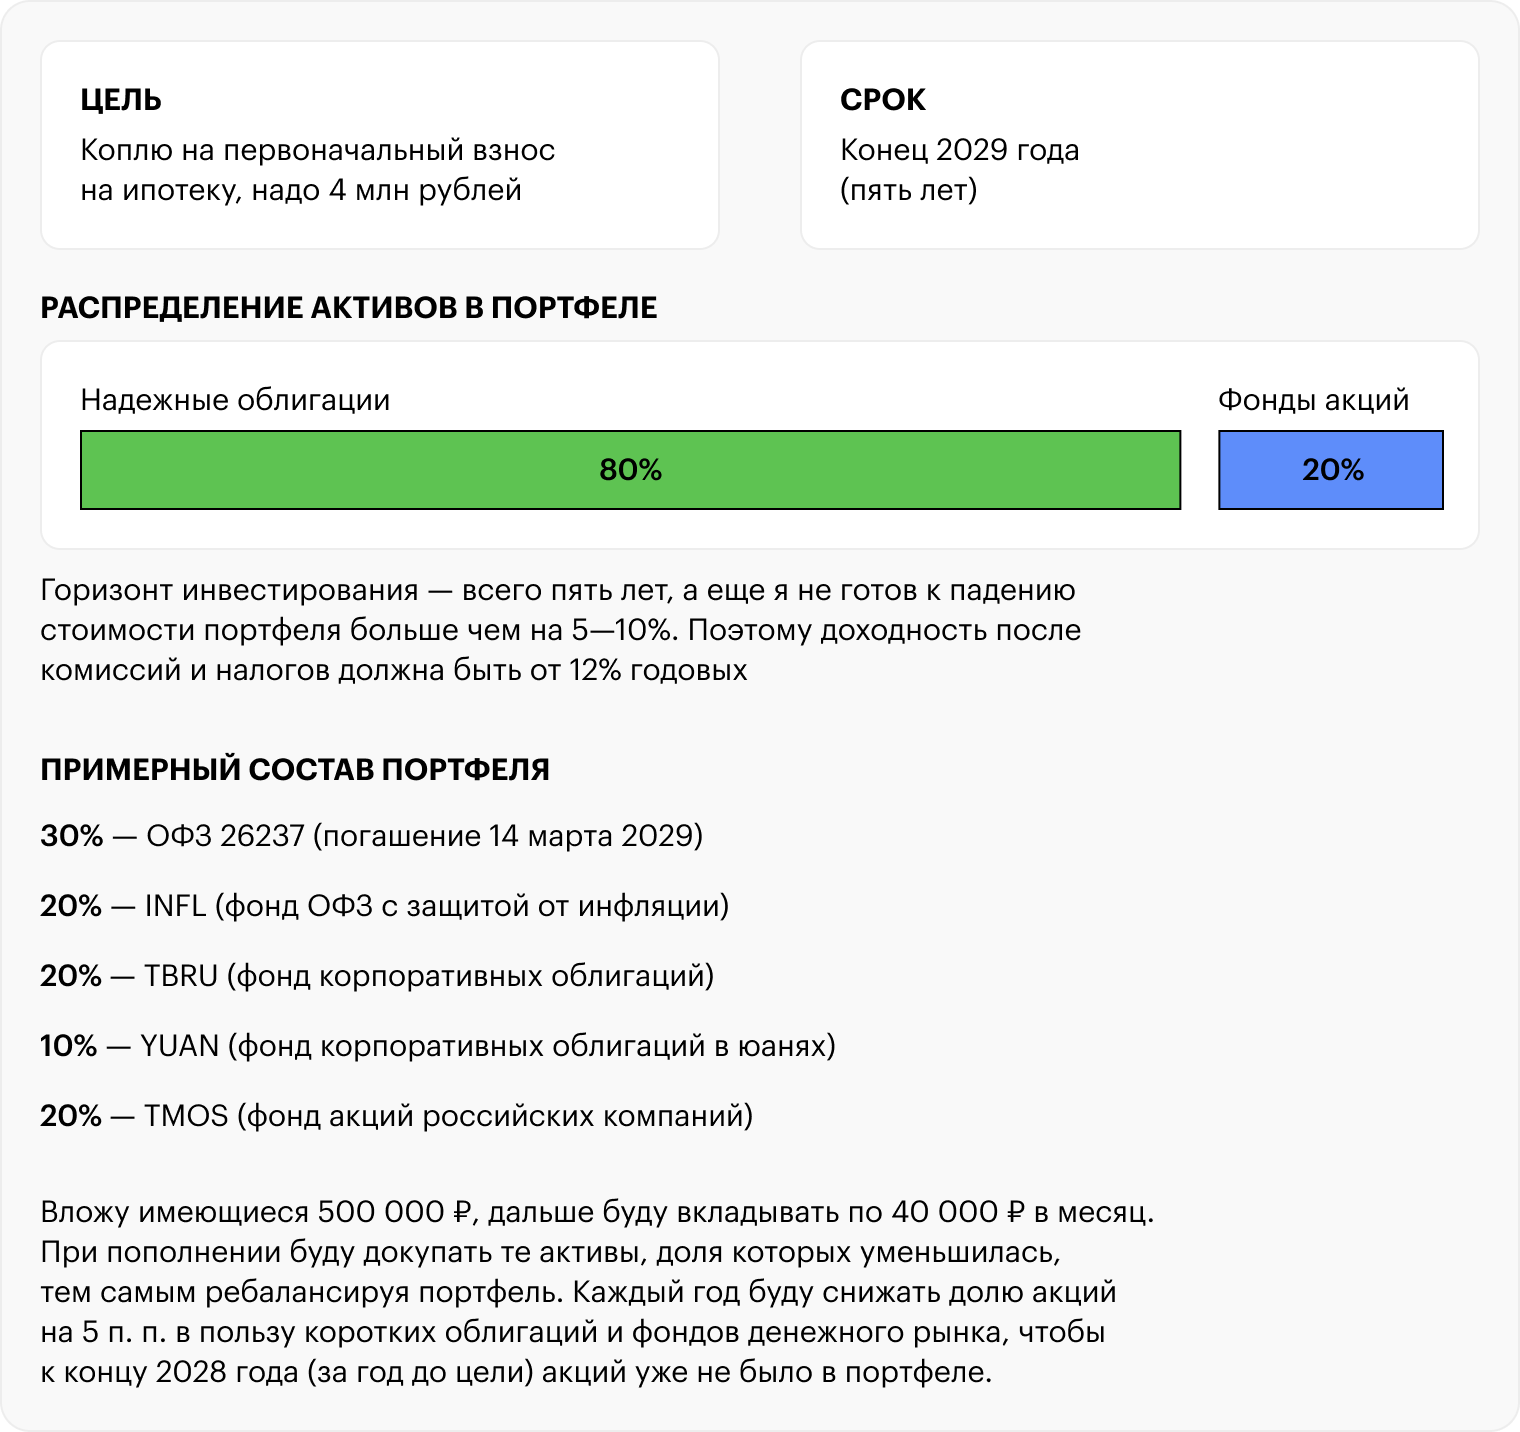
Task: Click the 'Примерный состав портфеля' heading
Action: (x=295, y=770)
